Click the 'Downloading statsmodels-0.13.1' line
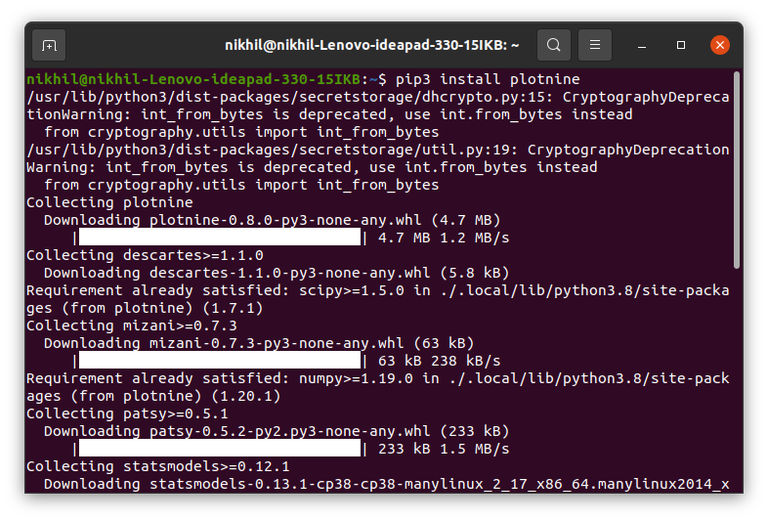768x521 pixels. click(x=386, y=484)
